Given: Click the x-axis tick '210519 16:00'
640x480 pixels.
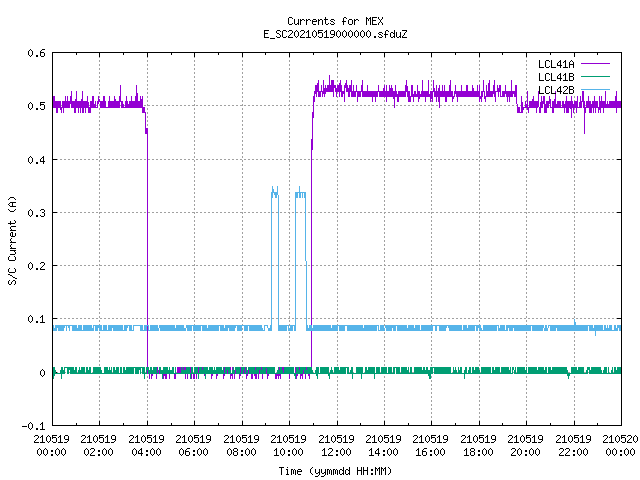Looking at the screenshot, I should tap(431, 446).
